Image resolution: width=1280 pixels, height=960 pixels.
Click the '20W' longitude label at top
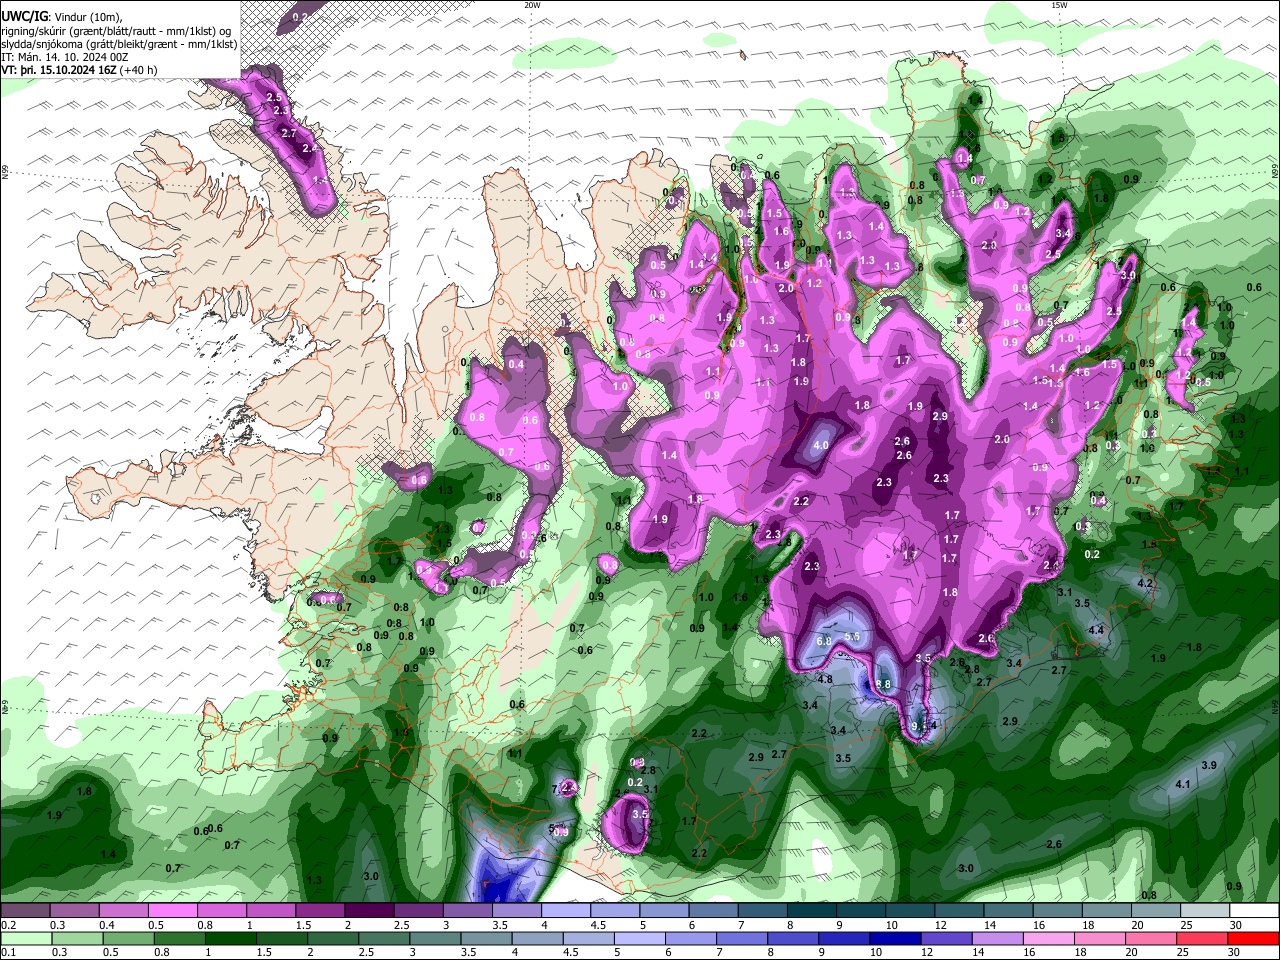[532, 5]
